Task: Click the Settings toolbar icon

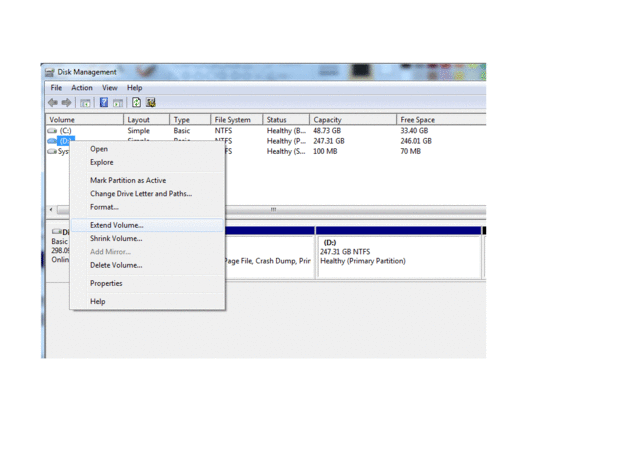Action: tap(151, 103)
